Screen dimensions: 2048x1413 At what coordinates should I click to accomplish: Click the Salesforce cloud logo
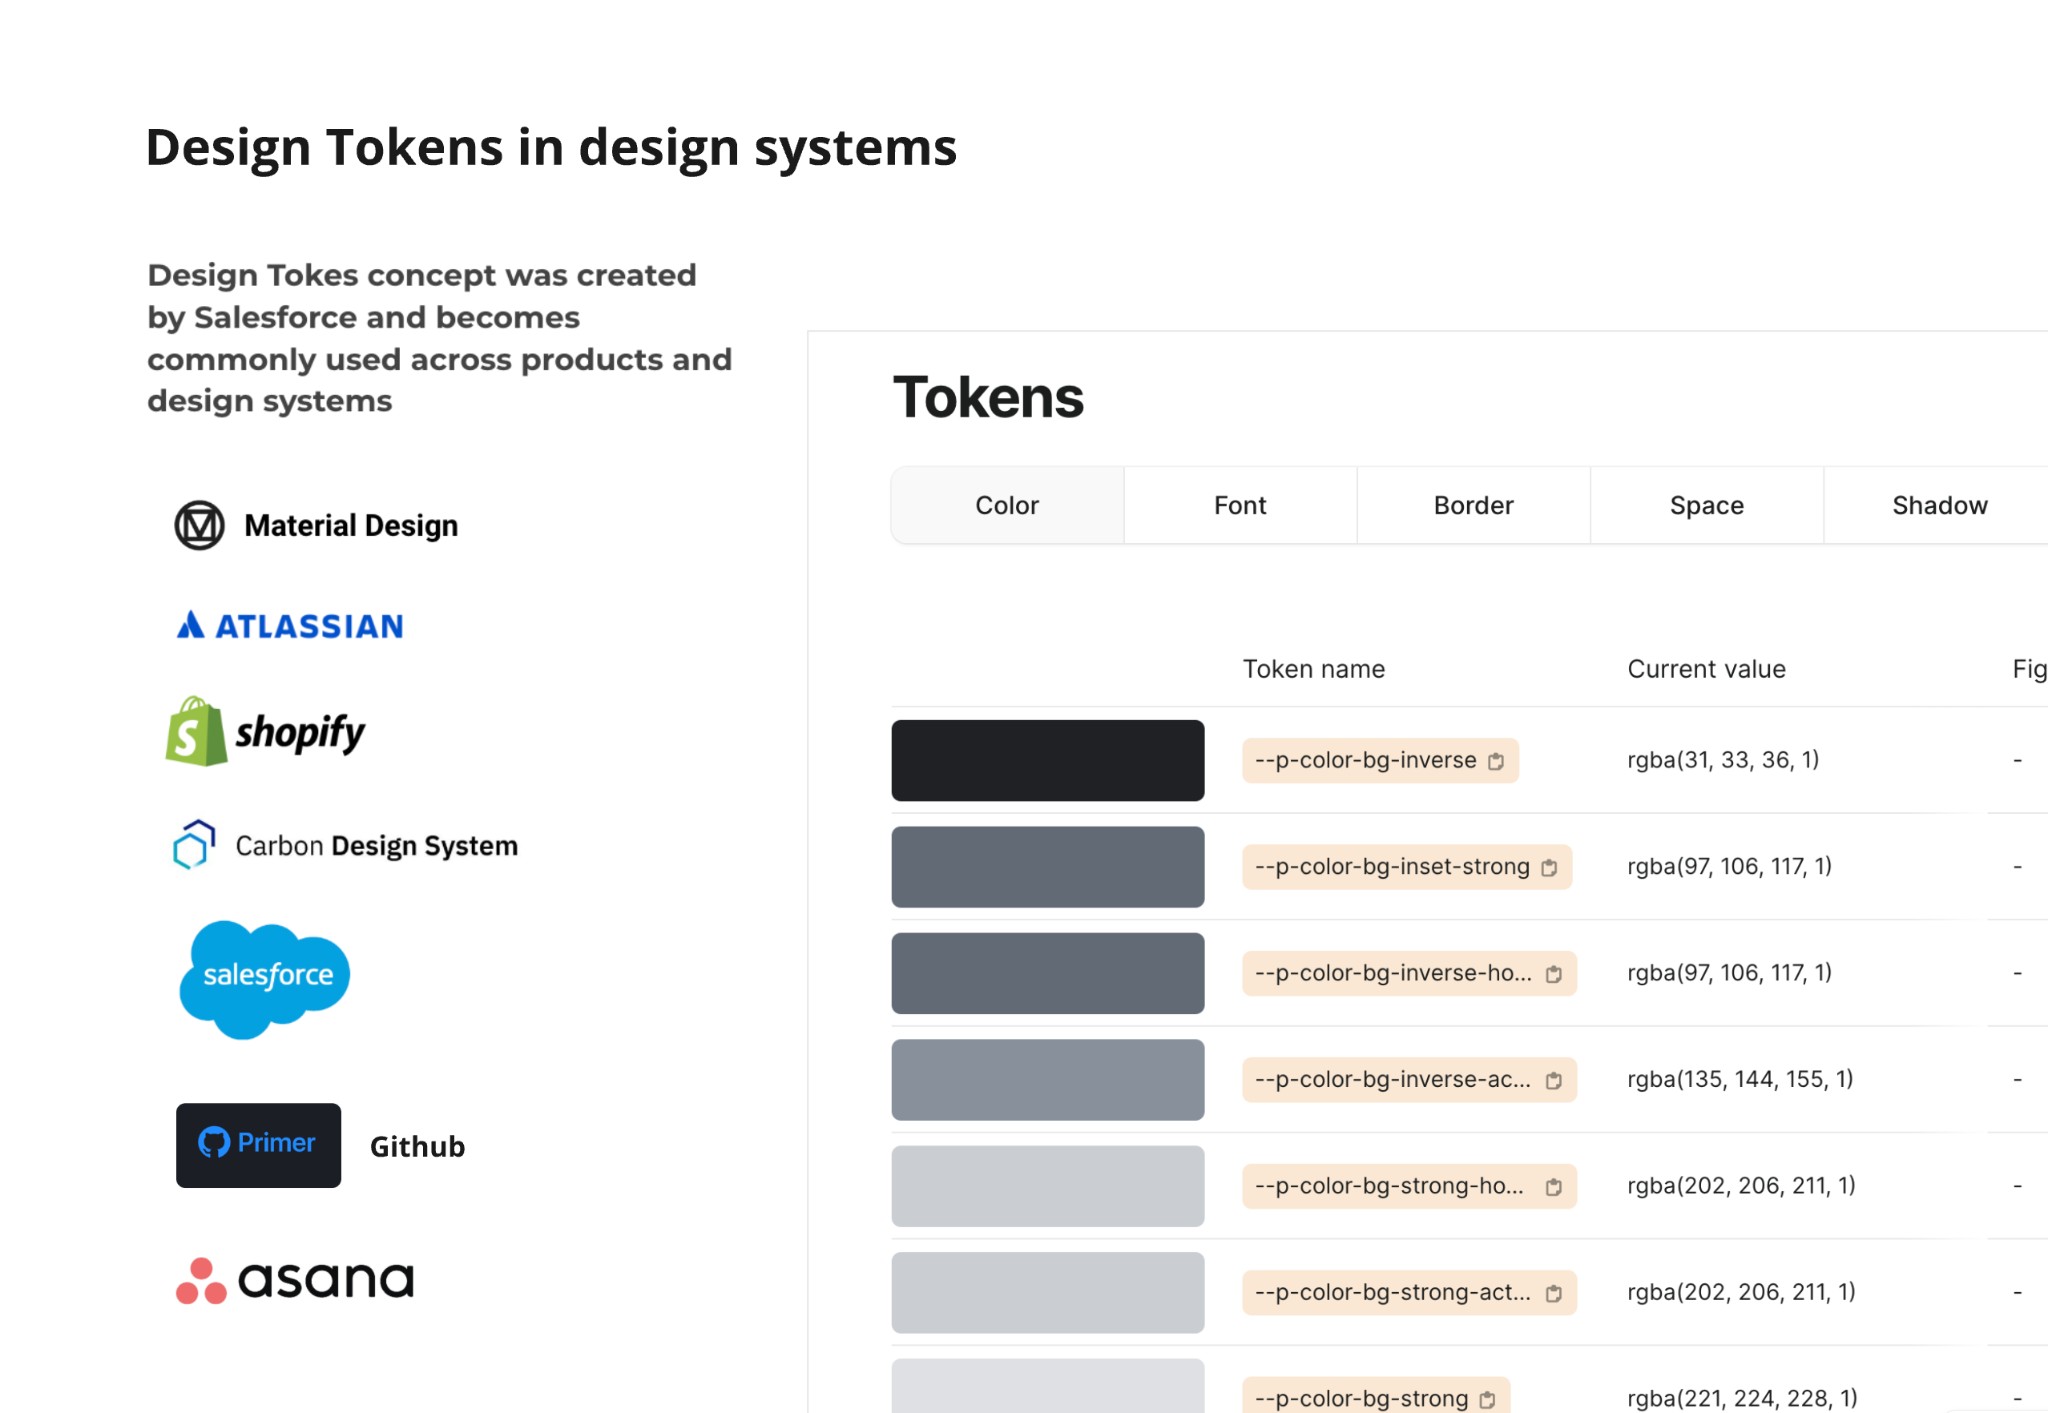tap(263, 977)
